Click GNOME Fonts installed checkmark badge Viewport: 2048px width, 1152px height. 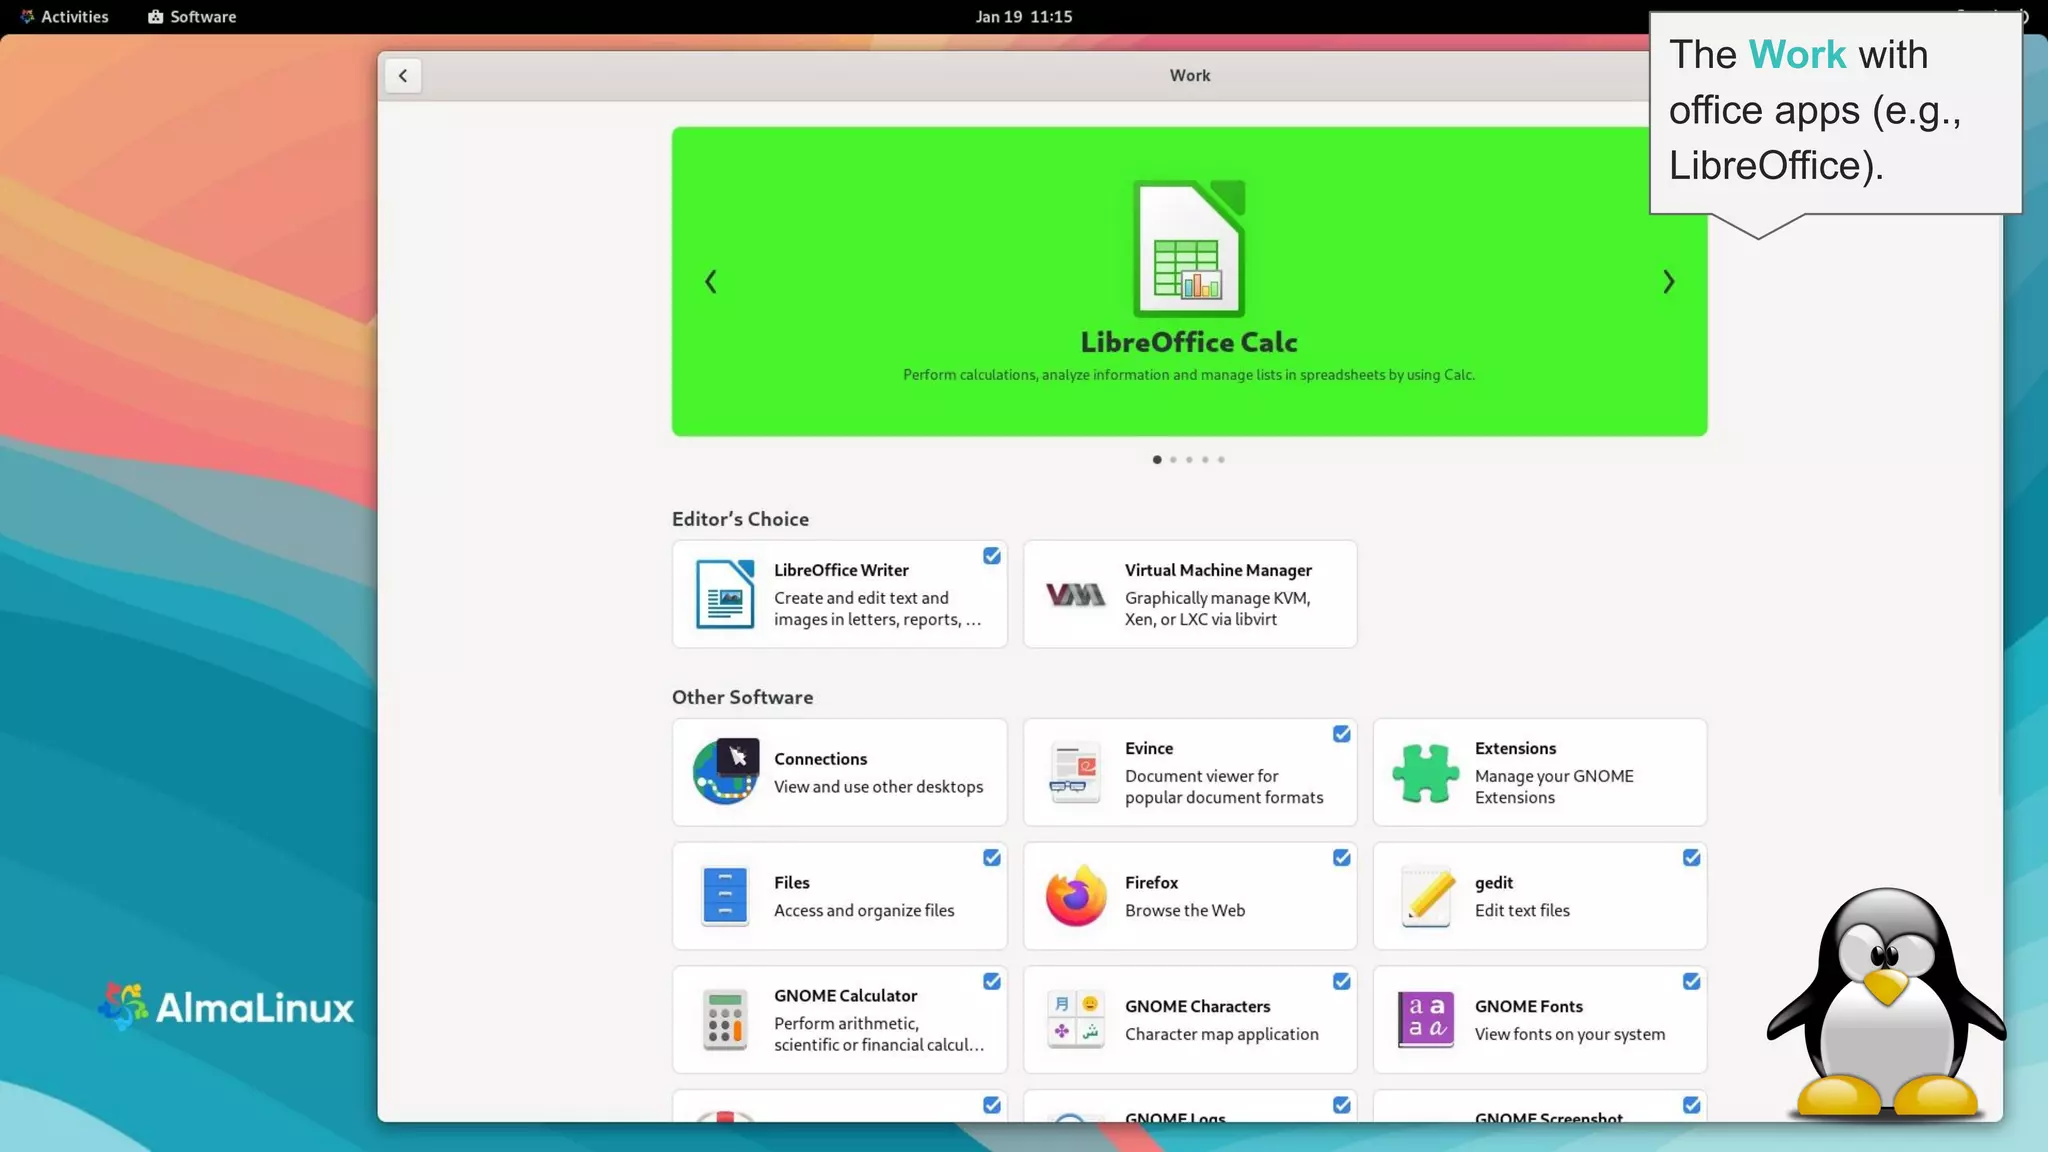1692,982
